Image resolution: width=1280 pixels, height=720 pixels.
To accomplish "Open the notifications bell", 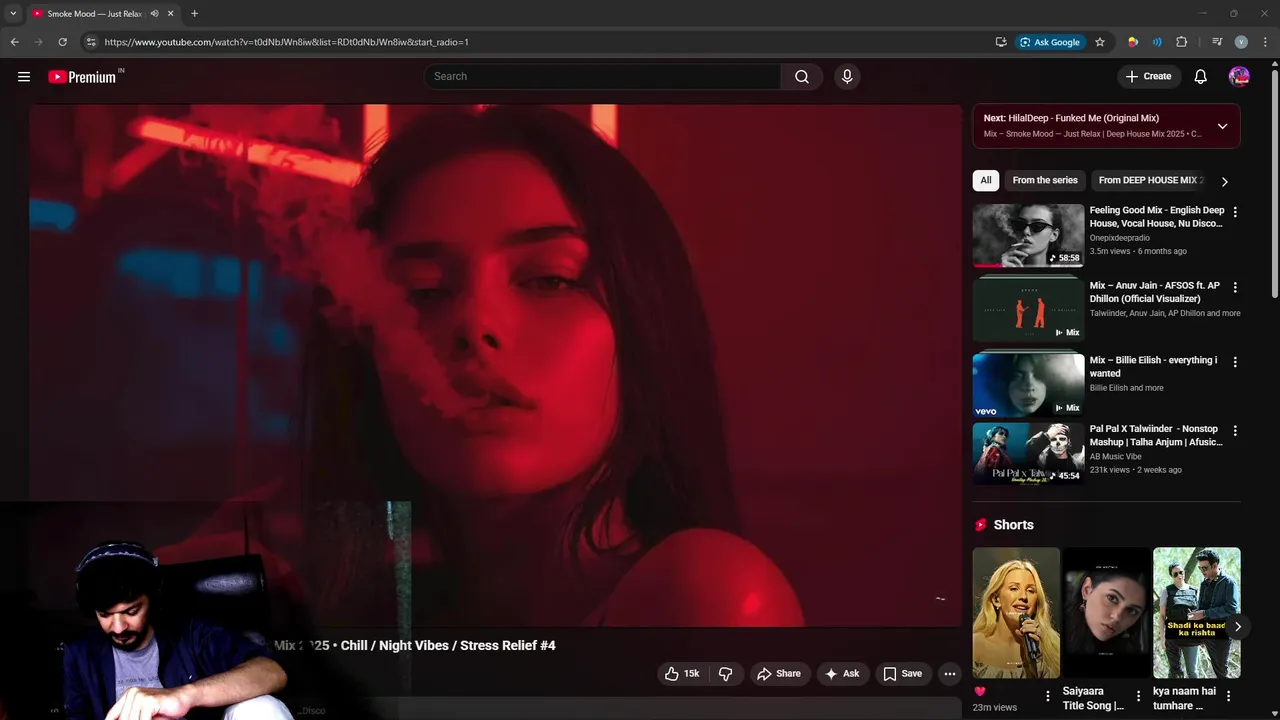I will point(1201,77).
